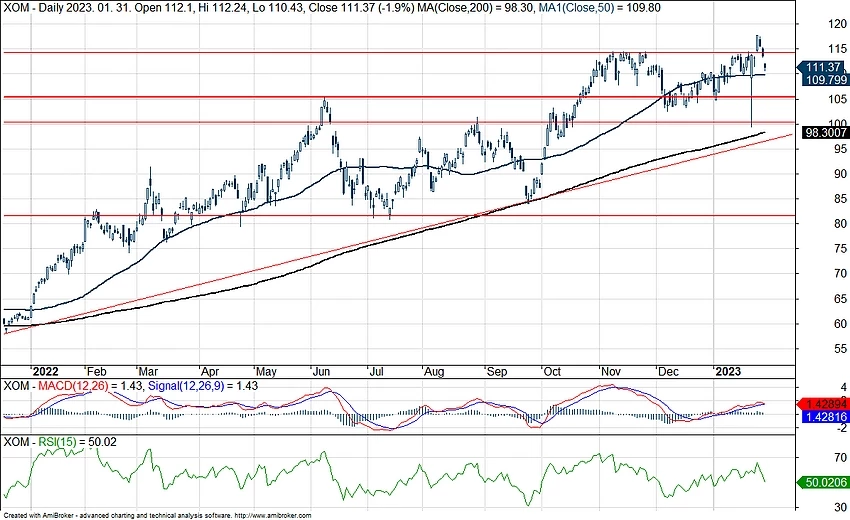This screenshot has height=520, width=850.
Task: Click the MA(Close,200) = 98.30 legend text
Action: 478,8
